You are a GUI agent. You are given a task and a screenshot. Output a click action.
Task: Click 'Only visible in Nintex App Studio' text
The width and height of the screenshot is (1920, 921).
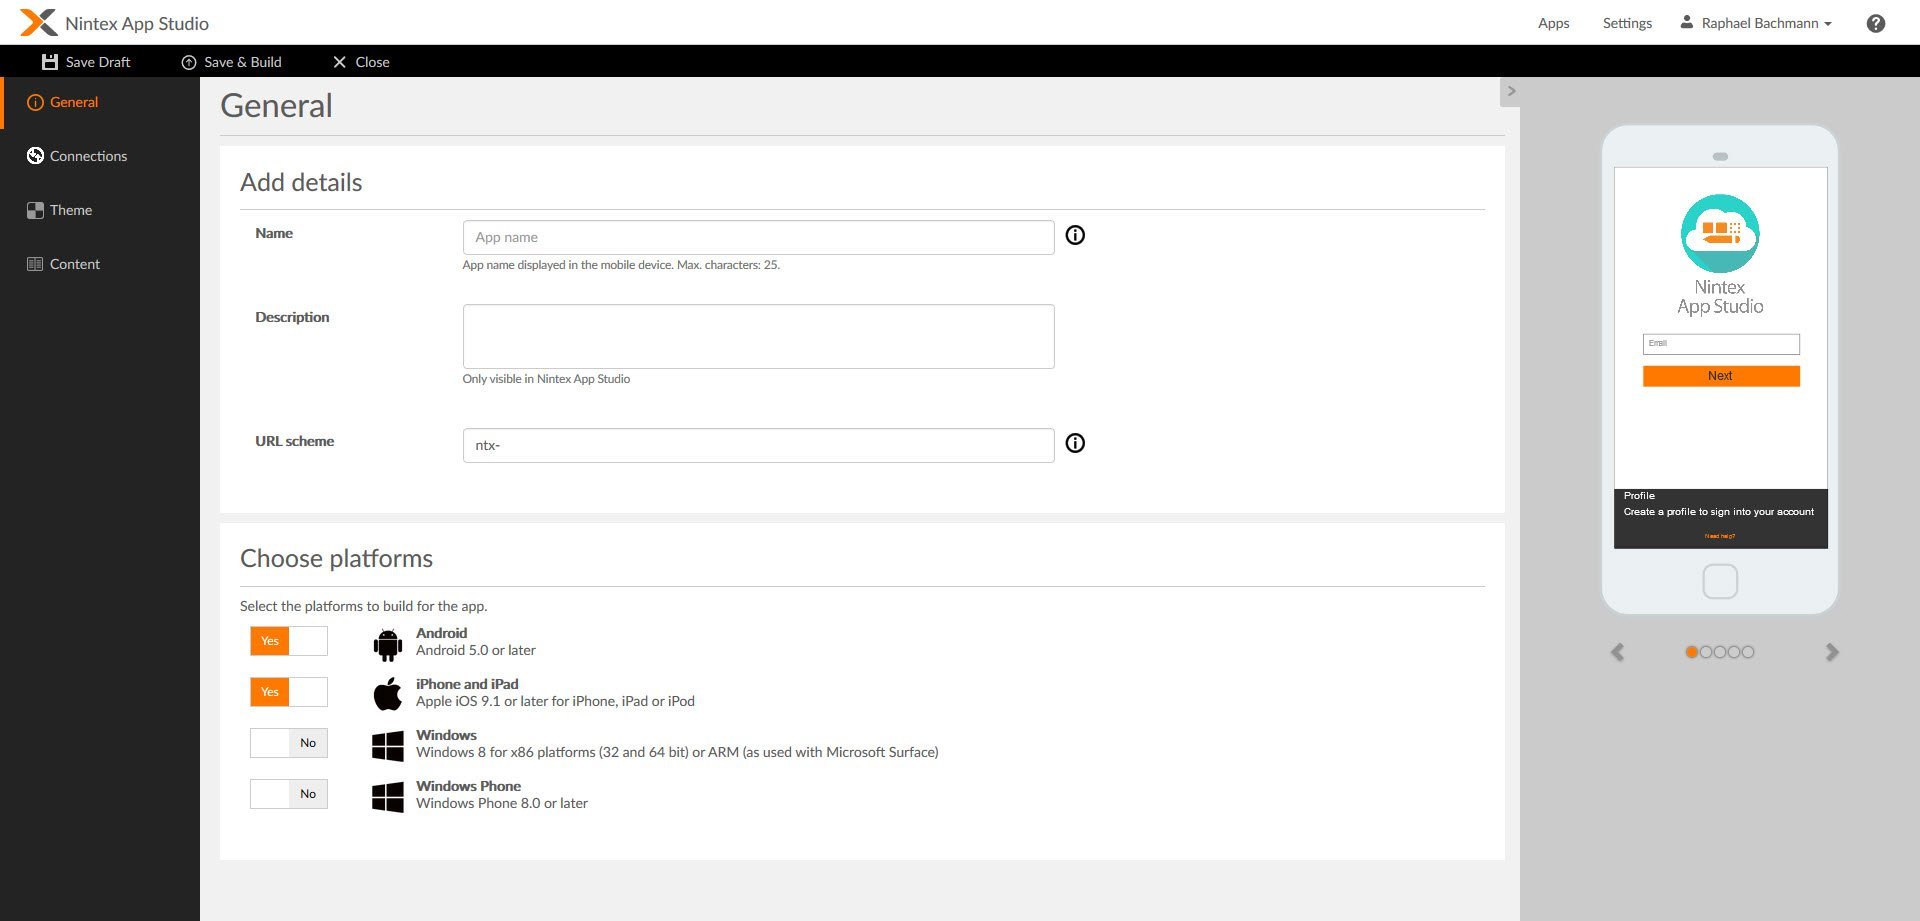(x=546, y=379)
